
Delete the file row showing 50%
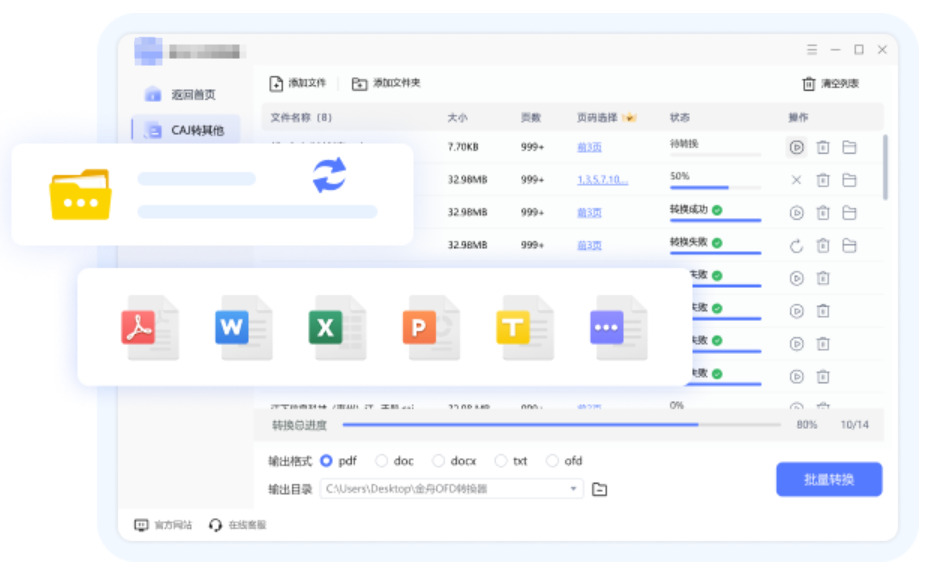[823, 180]
